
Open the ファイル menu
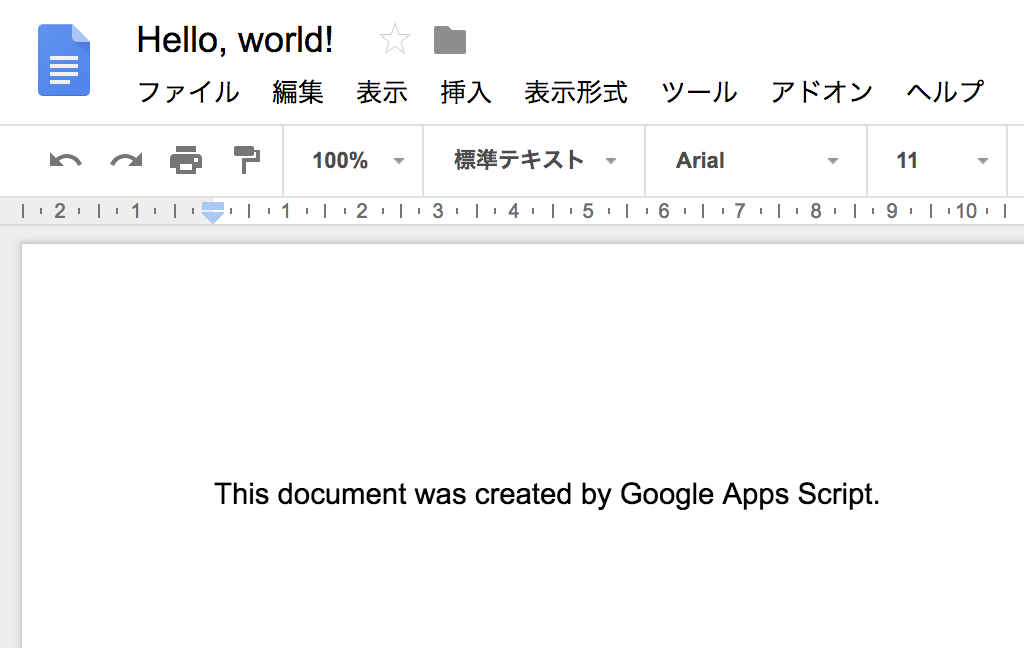coord(188,93)
